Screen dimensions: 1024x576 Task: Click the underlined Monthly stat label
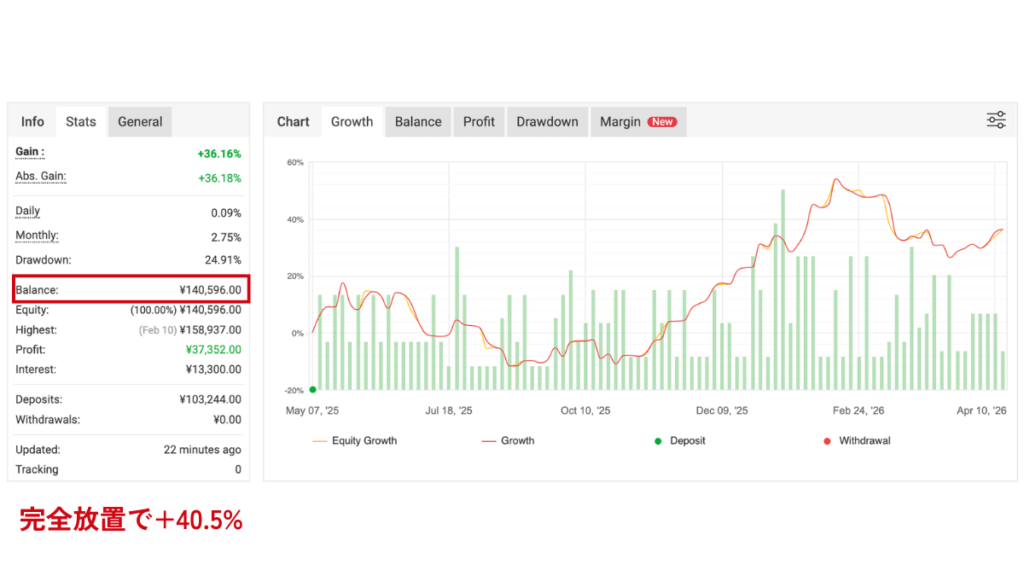click(37, 236)
